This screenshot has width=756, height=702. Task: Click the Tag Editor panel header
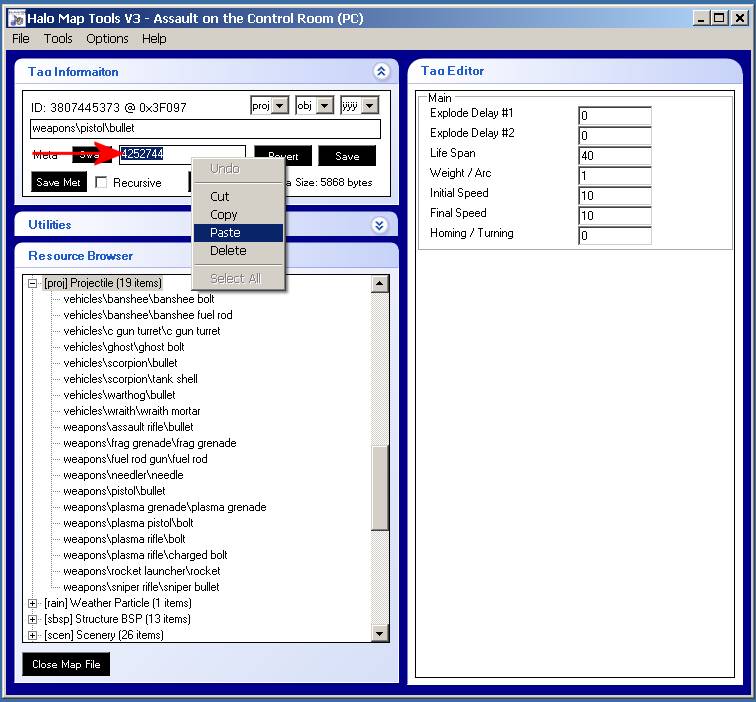click(x=575, y=71)
